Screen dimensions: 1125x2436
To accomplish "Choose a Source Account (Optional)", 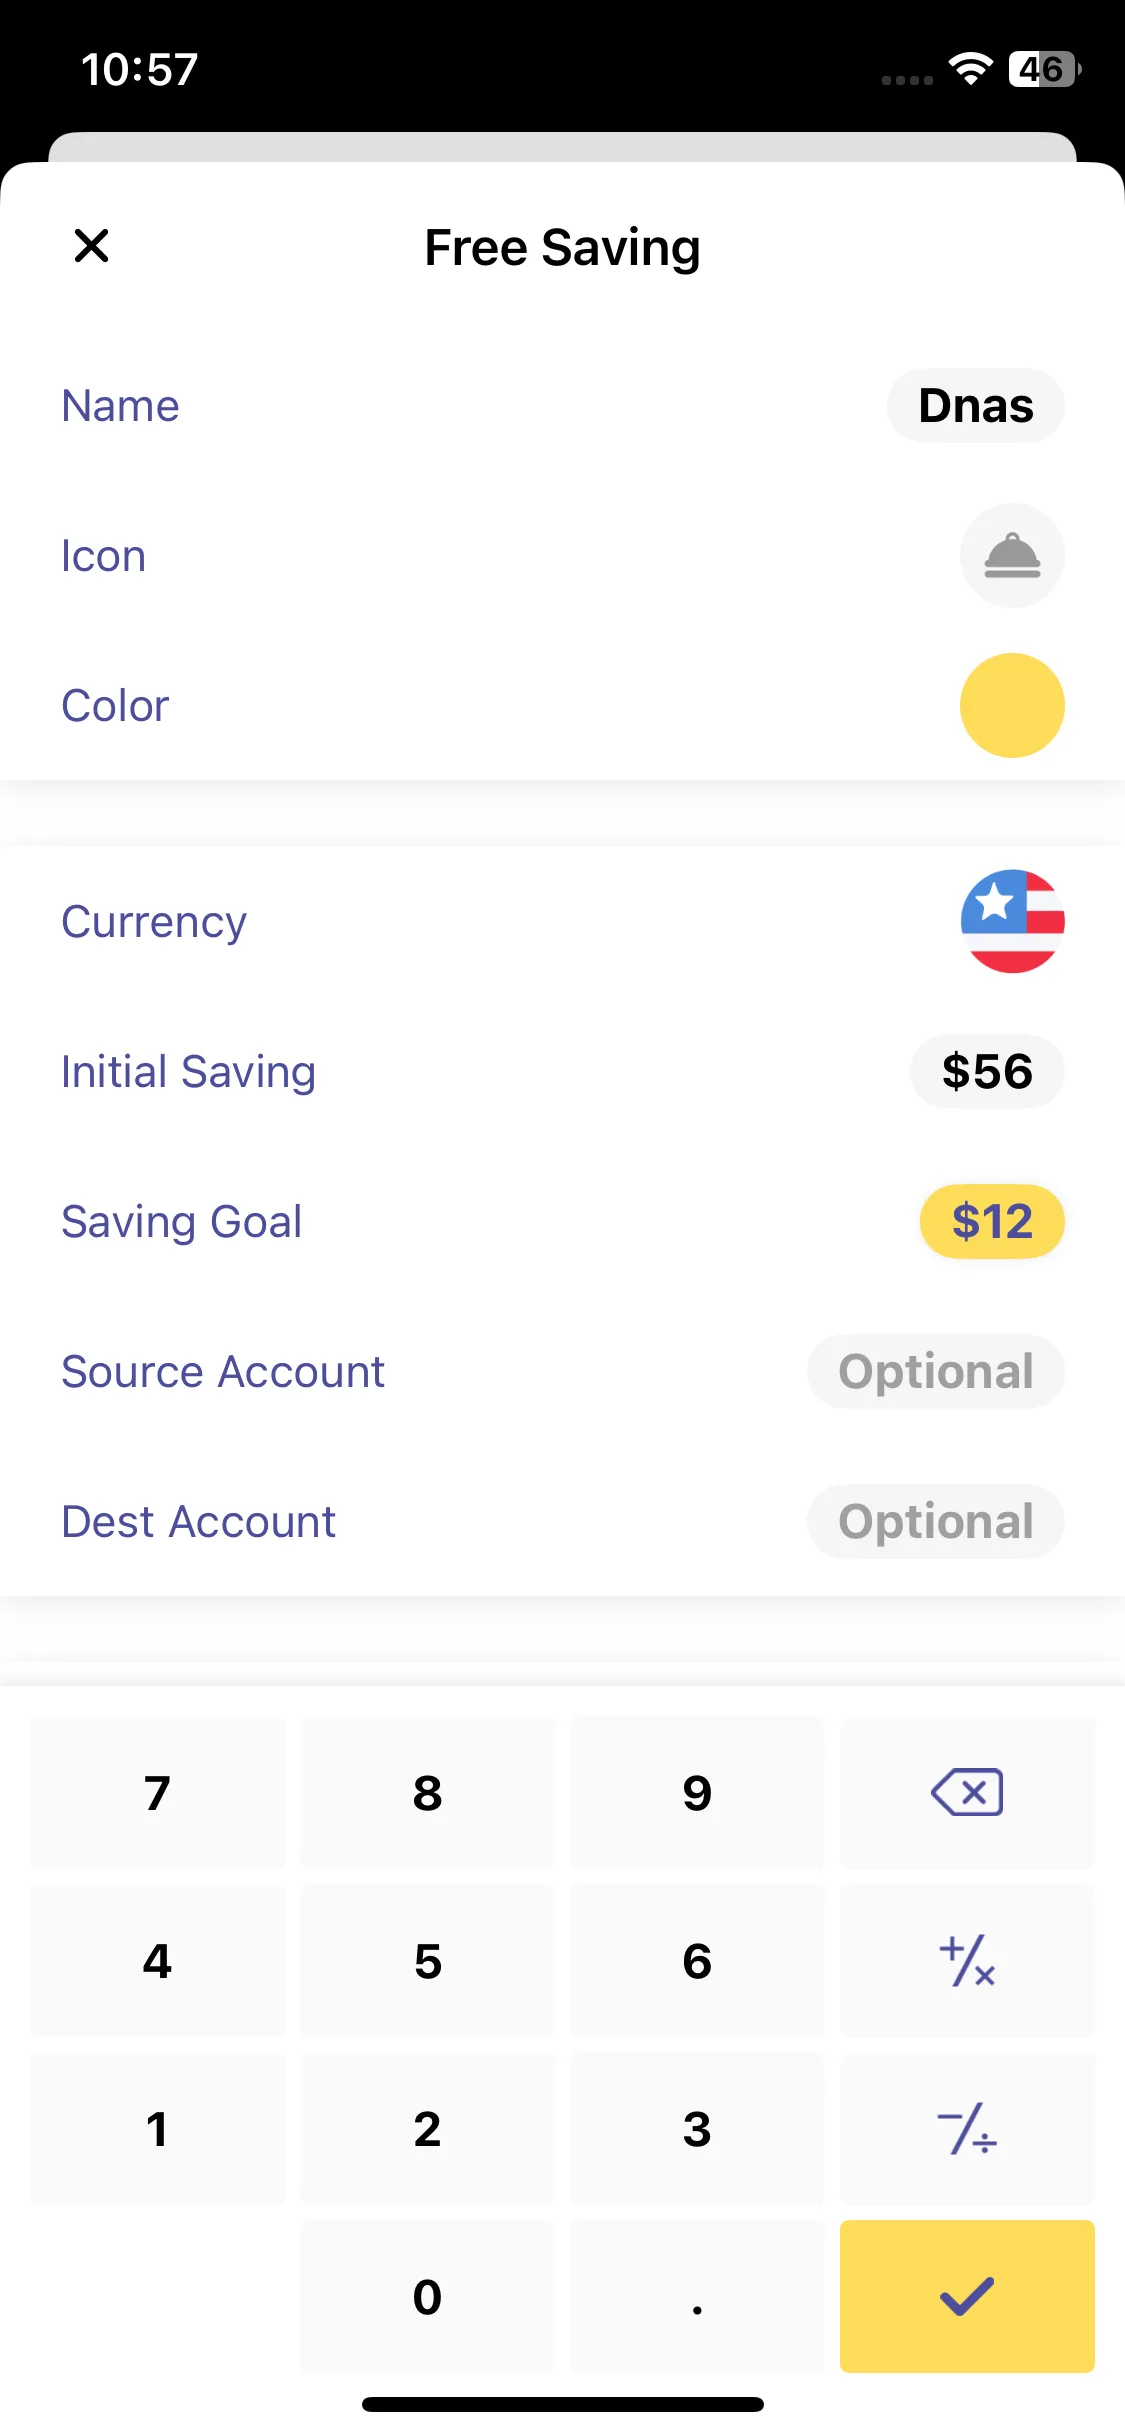I will (935, 1371).
